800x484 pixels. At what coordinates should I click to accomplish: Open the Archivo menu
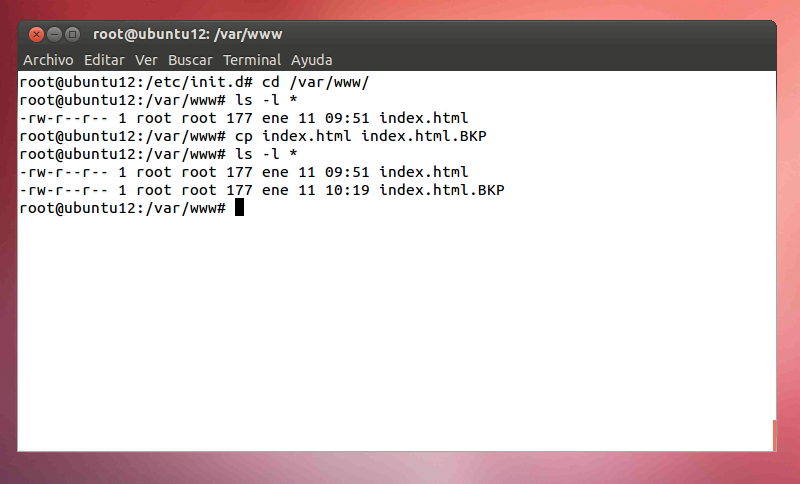point(48,60)
